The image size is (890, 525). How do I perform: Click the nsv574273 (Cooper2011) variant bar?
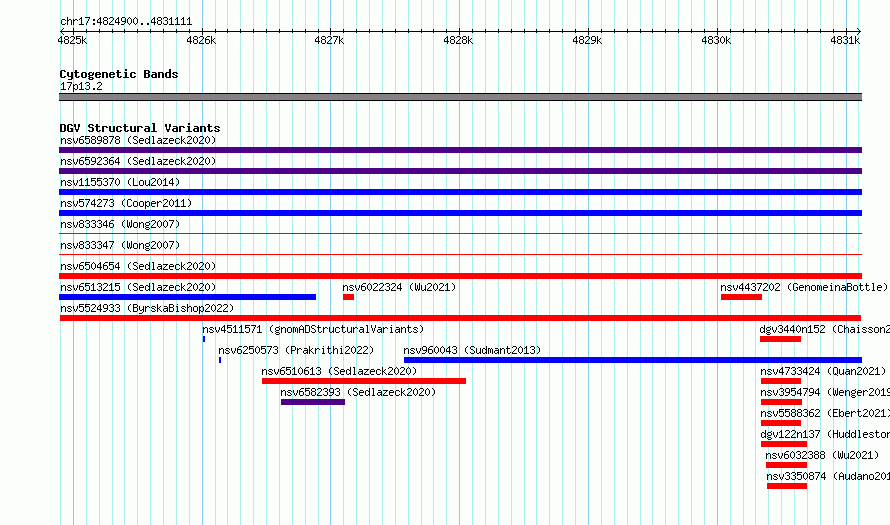460,213
